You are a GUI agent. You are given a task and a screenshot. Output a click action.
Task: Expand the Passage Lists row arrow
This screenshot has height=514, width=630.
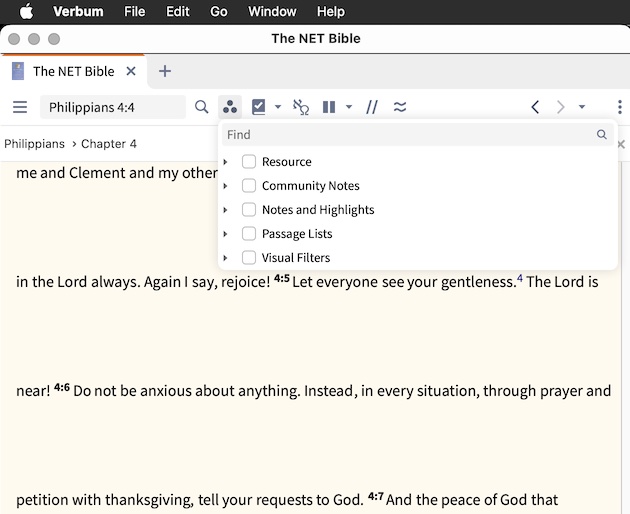point(225,233)
